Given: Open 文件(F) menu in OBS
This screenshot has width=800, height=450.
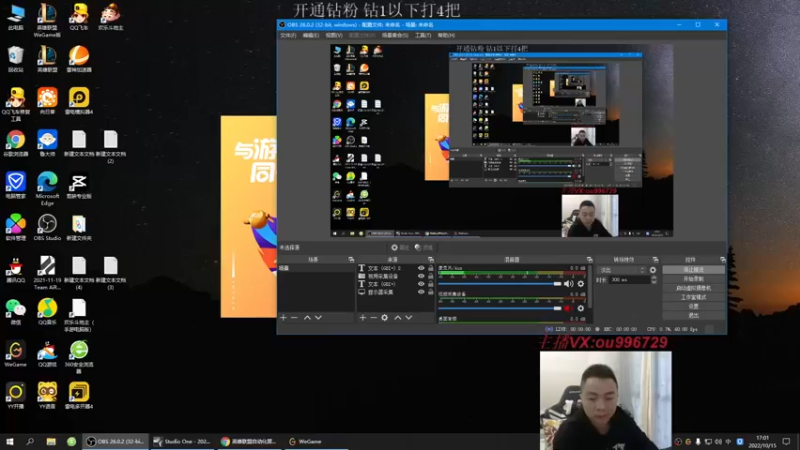Looking at the screenshot, I should point(288,35).
